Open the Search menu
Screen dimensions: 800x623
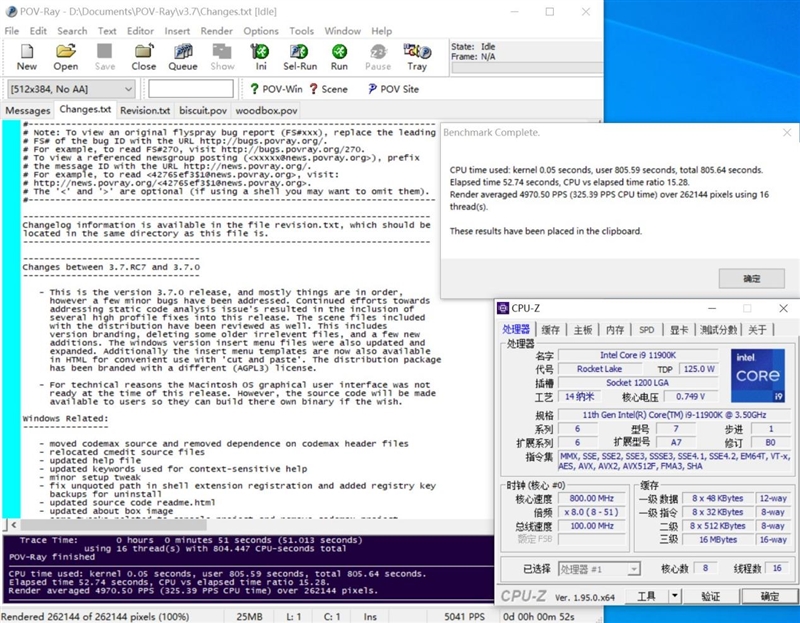tap(72, 31)
